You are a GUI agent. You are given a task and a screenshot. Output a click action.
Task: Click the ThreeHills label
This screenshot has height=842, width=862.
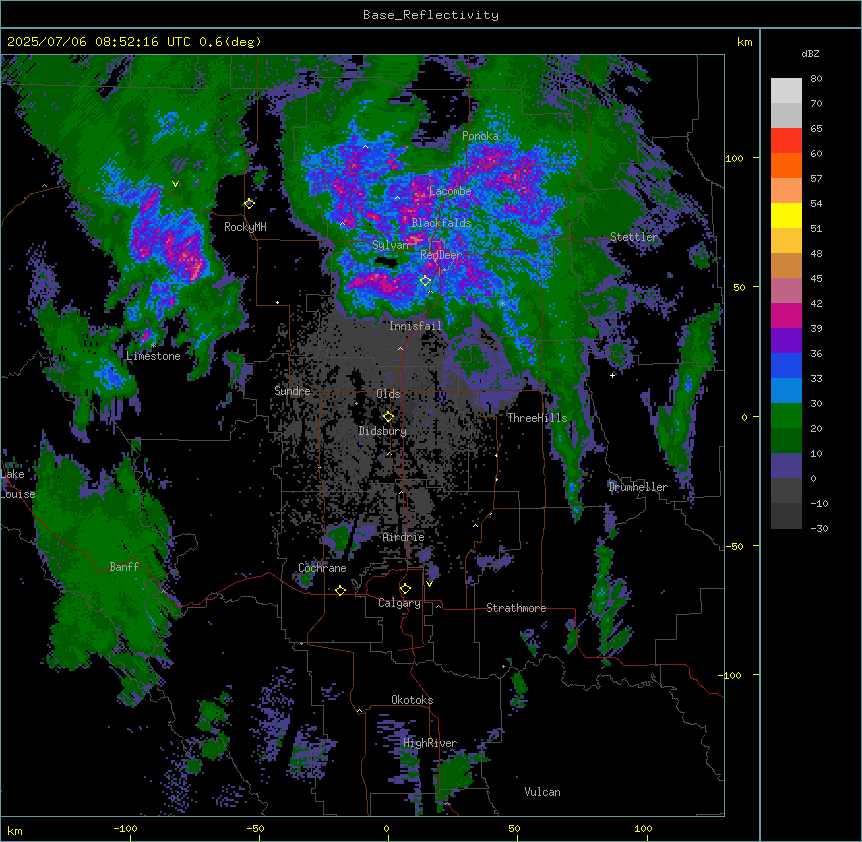pyautogui.click(x=537, y=418)
